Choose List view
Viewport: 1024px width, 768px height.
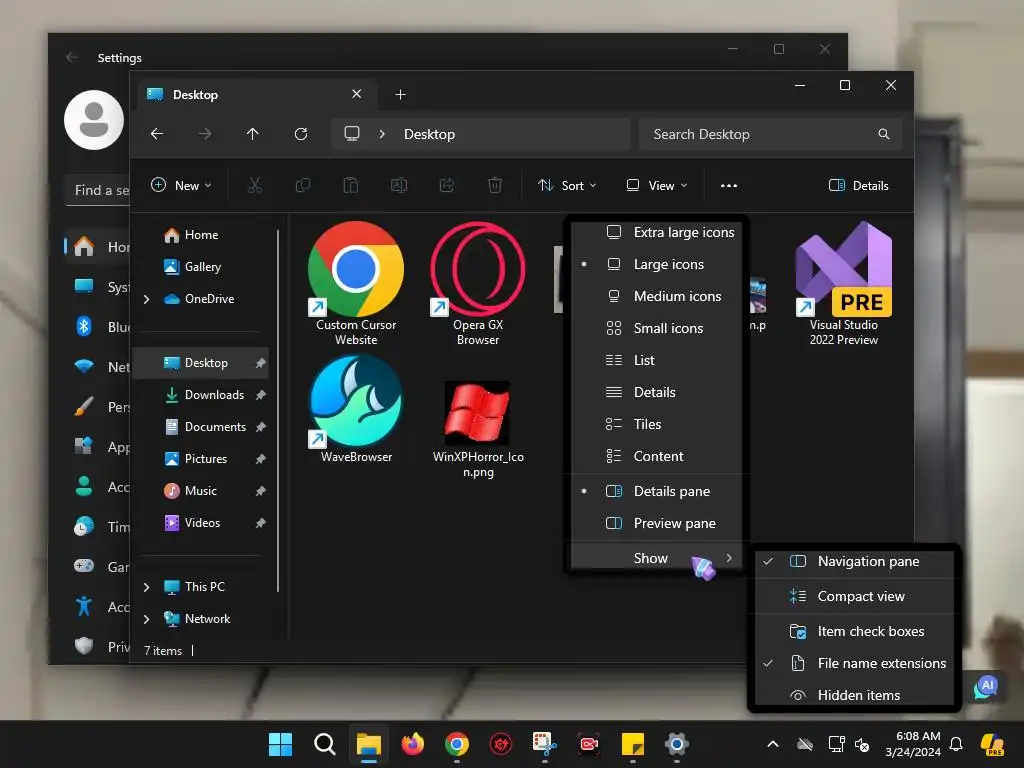pyautogui.click(x=656, y=360)
